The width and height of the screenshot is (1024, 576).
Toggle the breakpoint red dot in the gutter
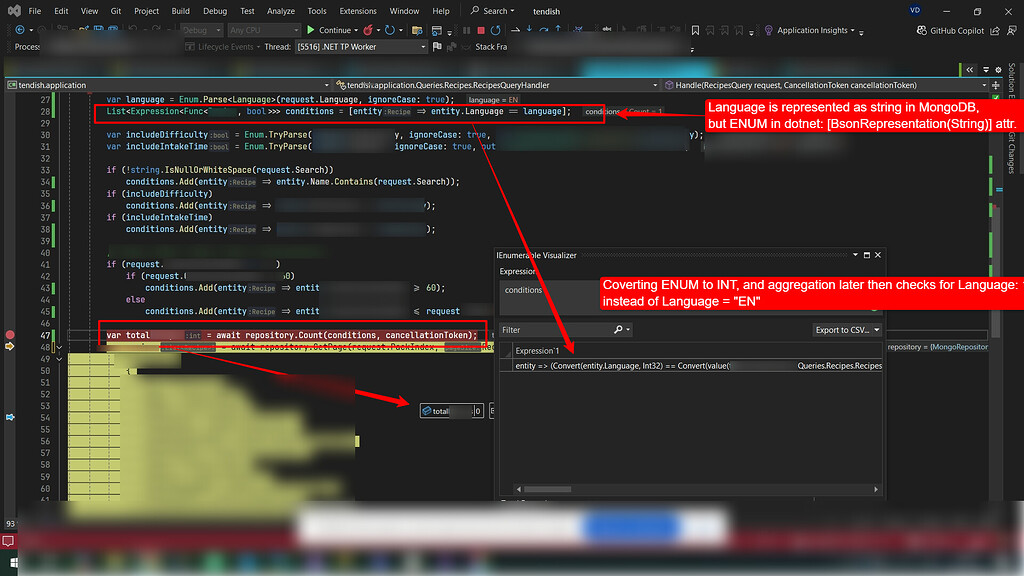click(x=10, y=336)
